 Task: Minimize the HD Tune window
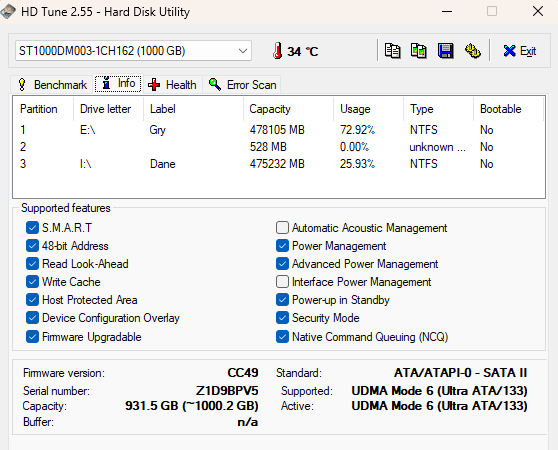tap(447, 11)
